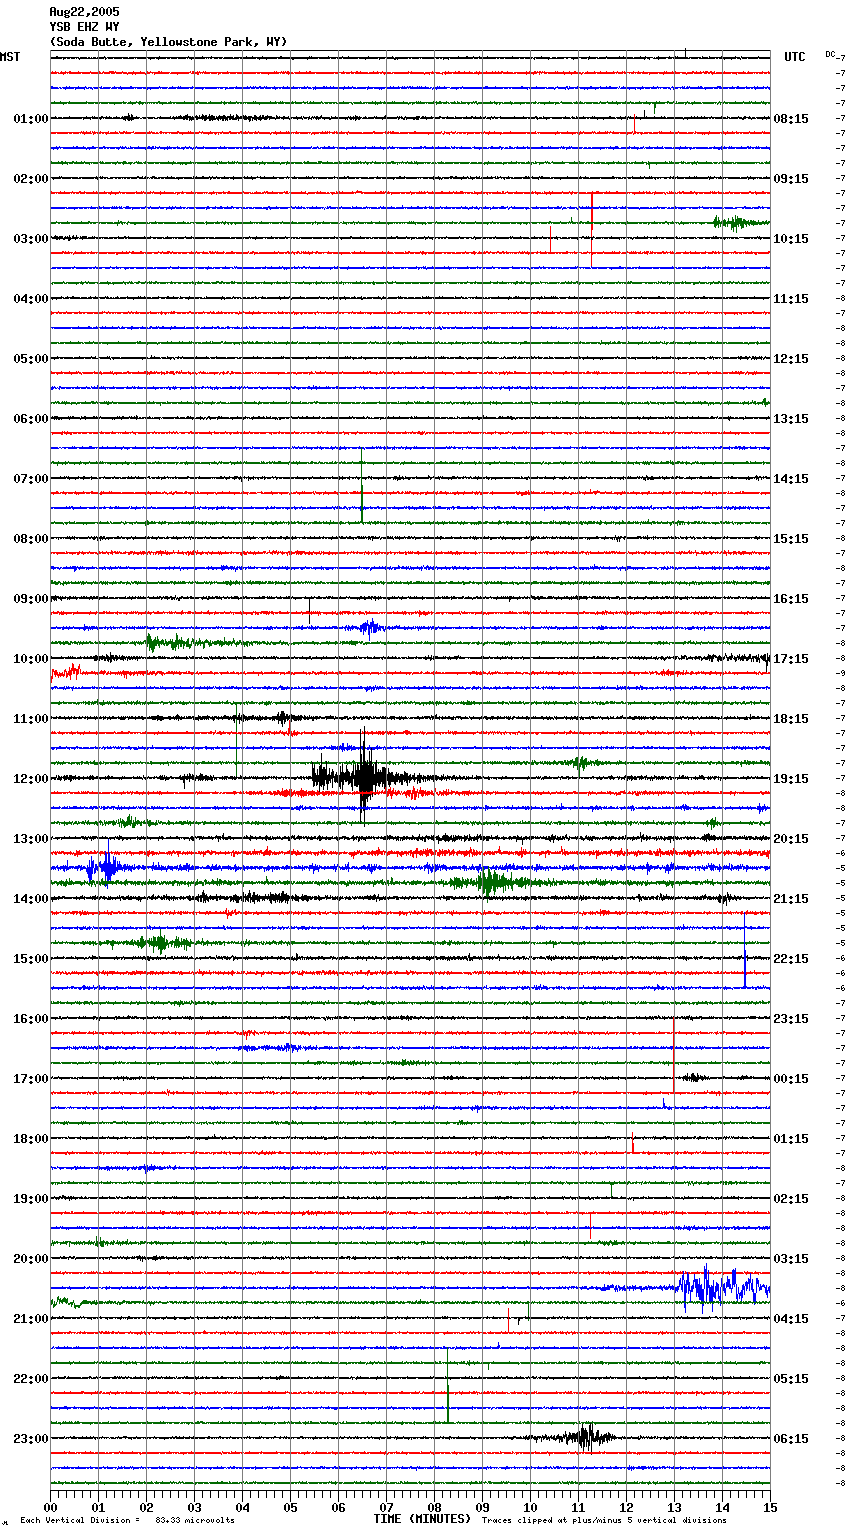The width and height of the screenshot is (850, 1534).
Task: Click the '14:15' UTC time label
Action: pos(791,479)
